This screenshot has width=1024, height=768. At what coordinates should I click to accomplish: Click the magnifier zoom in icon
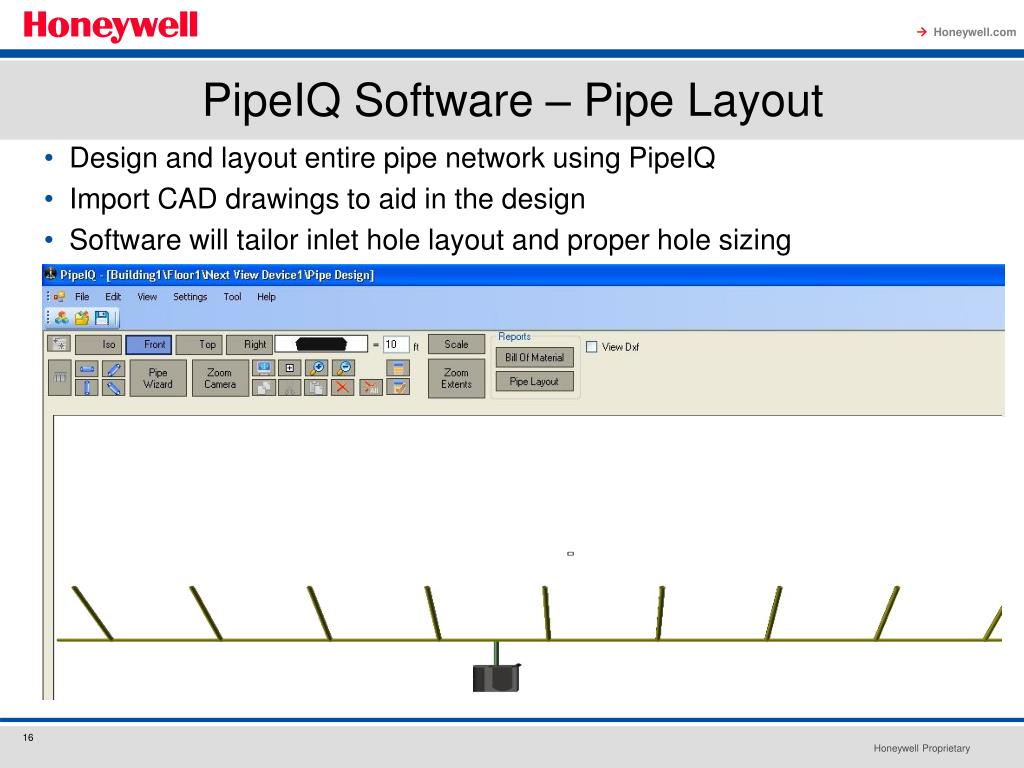point(317,368)
